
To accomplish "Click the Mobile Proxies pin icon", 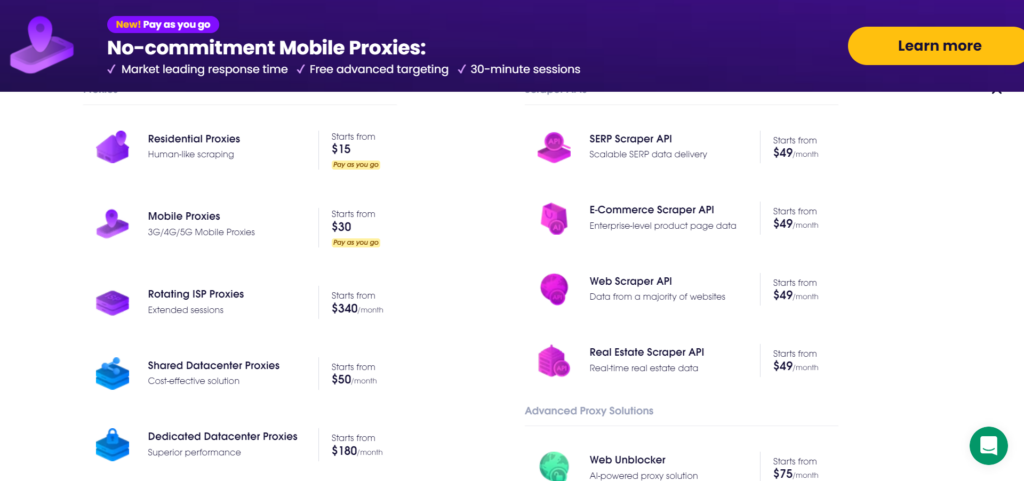I will coord(112,223).
